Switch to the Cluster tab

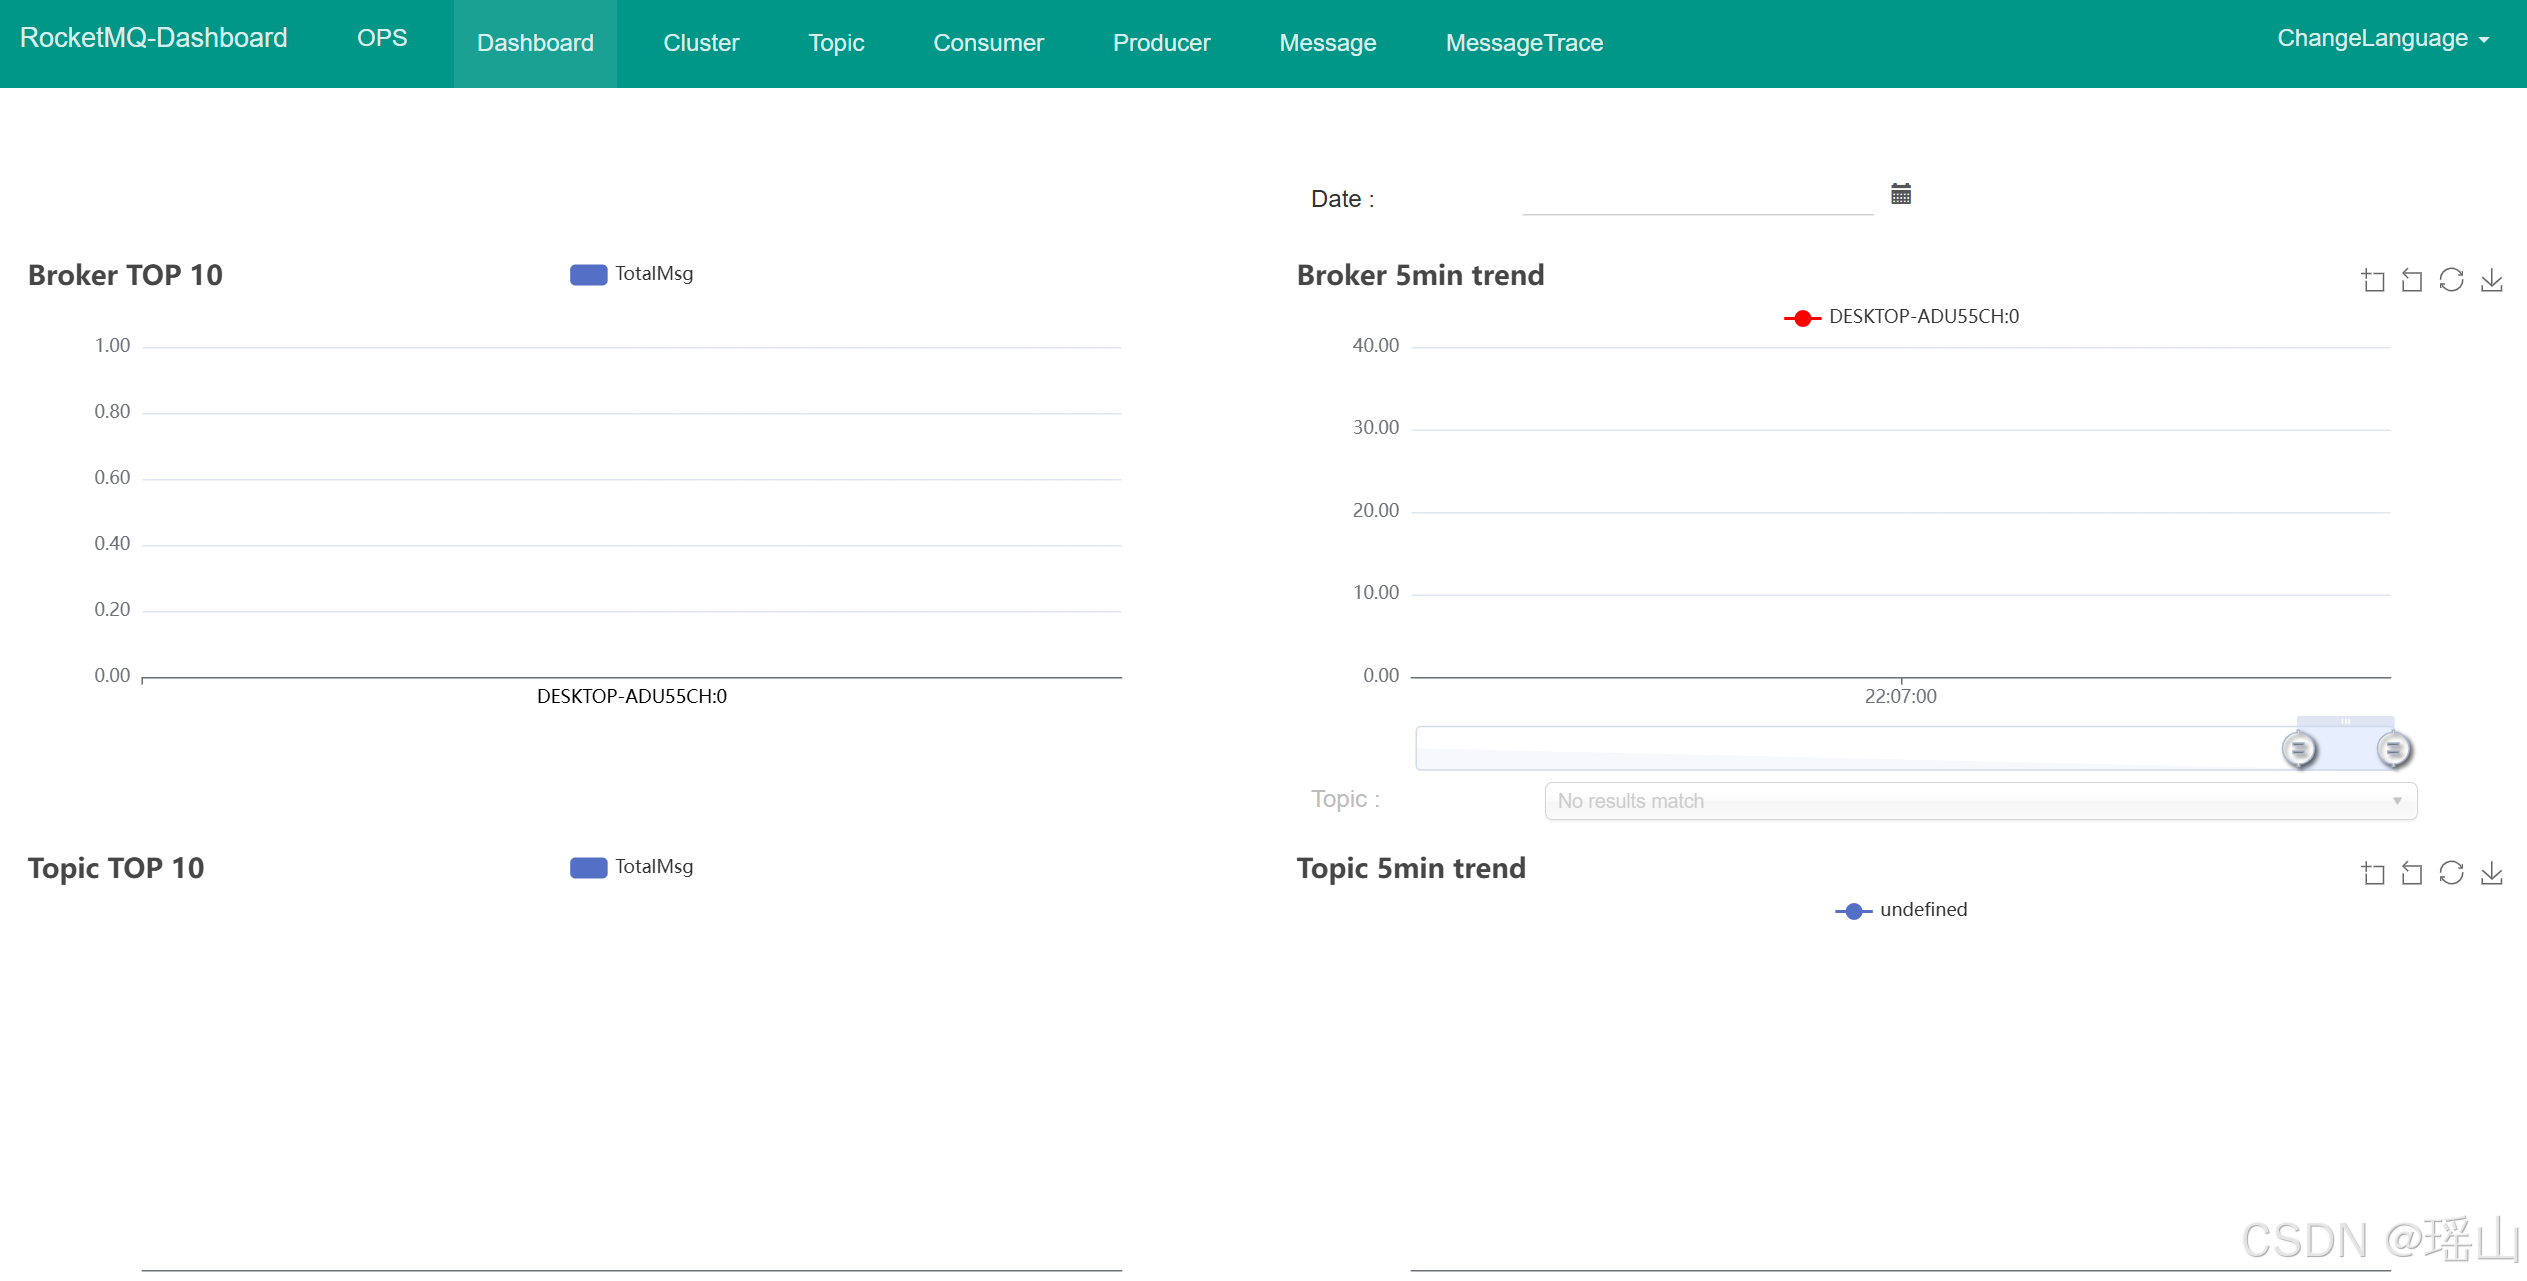[x=701, y=43]
